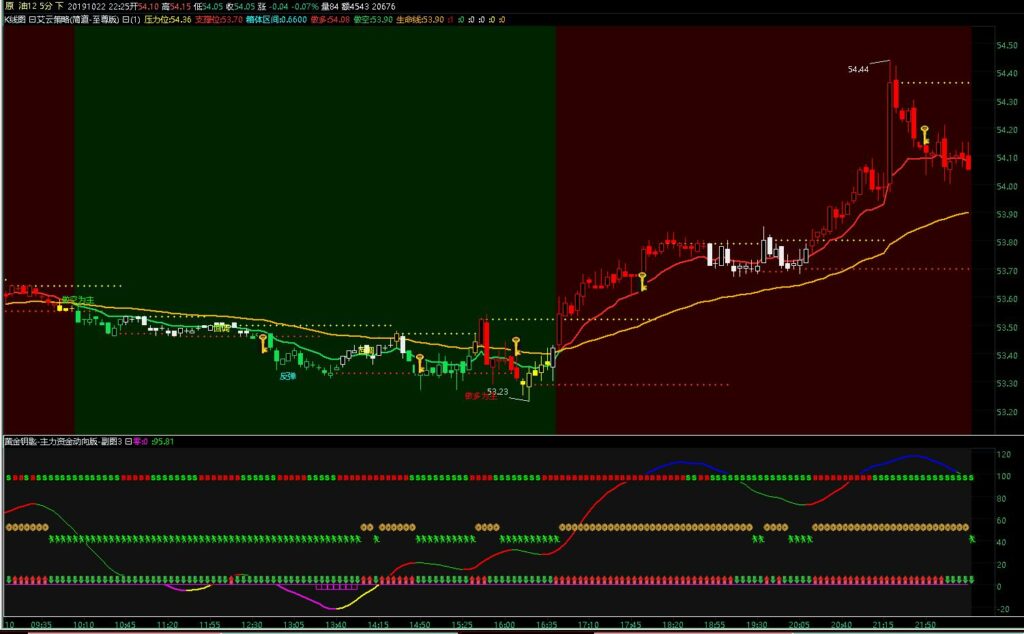Toggle the box after 副图3 in the sub-chart header
This screenshot has height=634, width=1024.
(x=127, y=441)
